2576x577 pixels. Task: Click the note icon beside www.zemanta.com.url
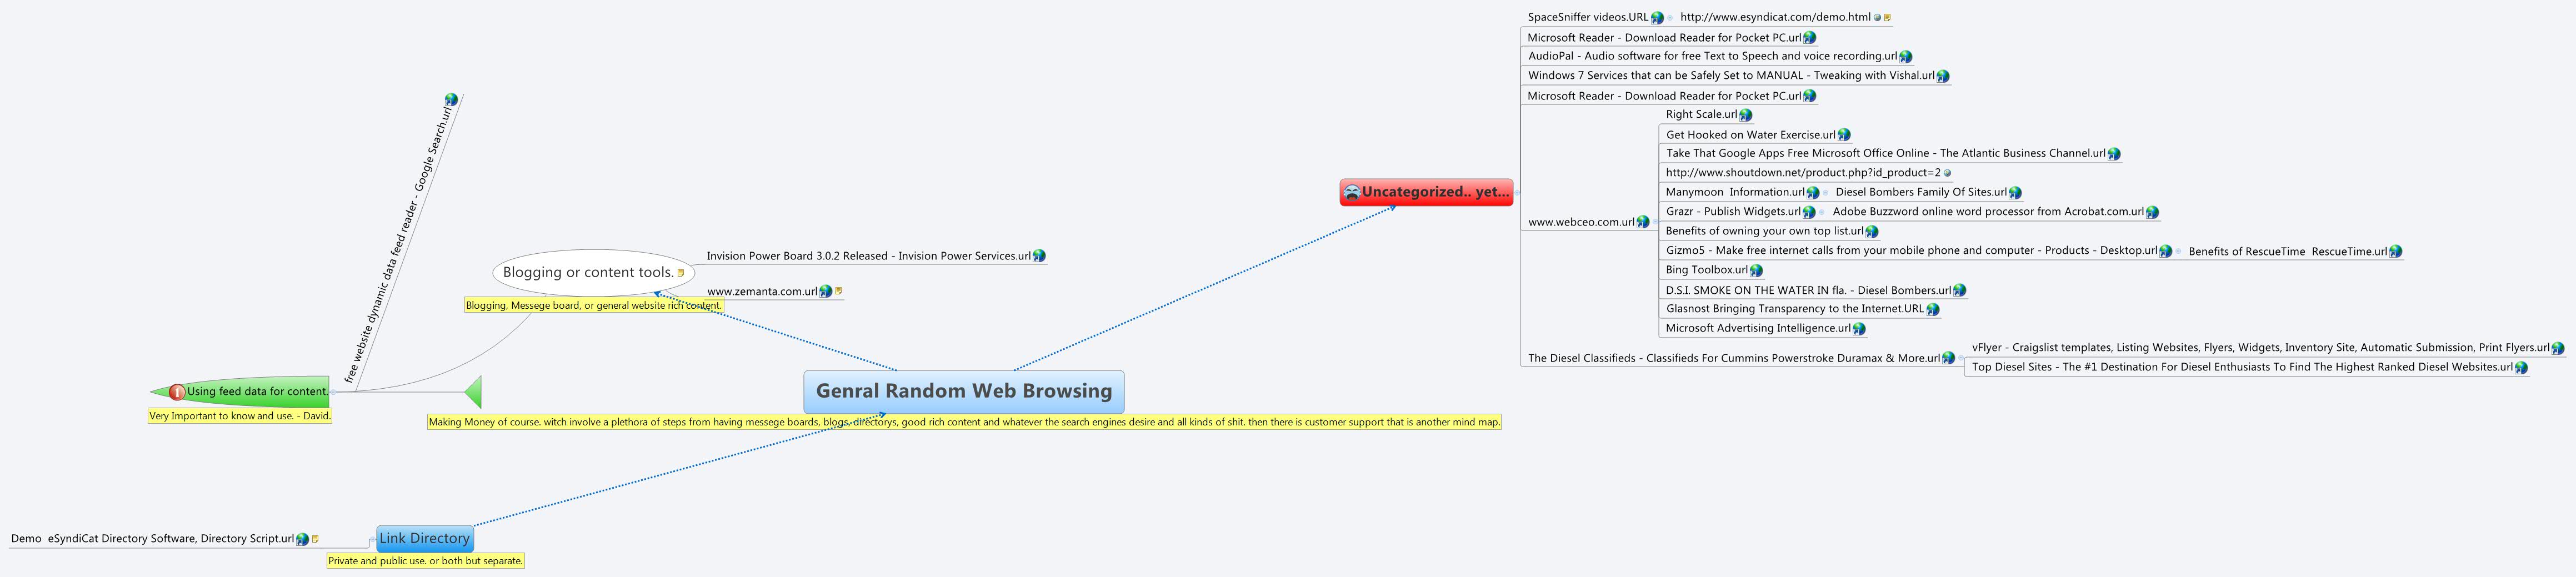pos(838,292)
